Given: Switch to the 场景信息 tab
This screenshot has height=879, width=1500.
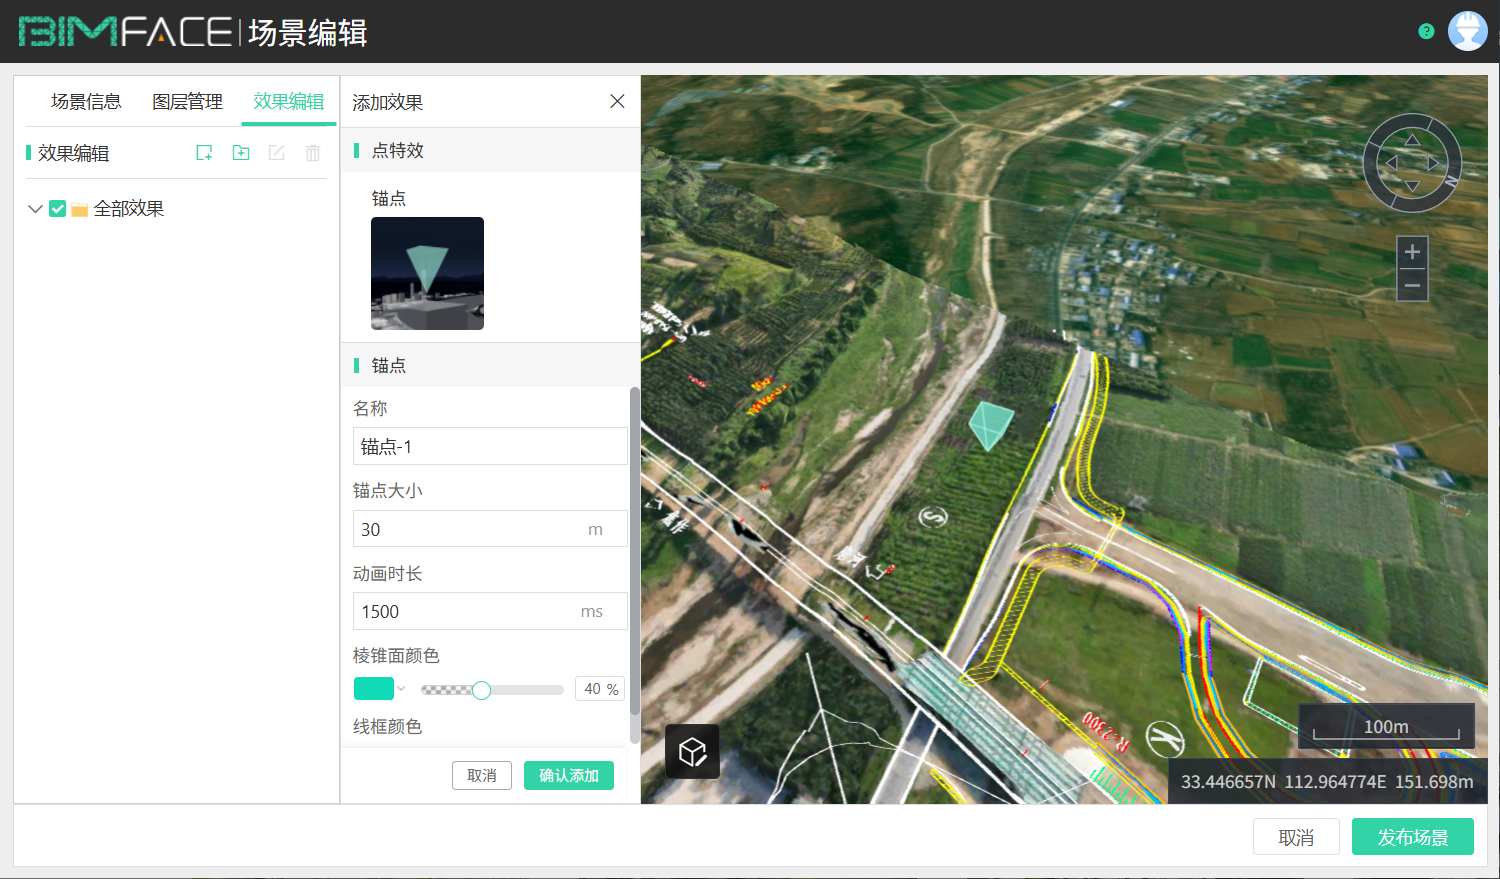Looking at the screenshot, I should [x=86, y=102].
